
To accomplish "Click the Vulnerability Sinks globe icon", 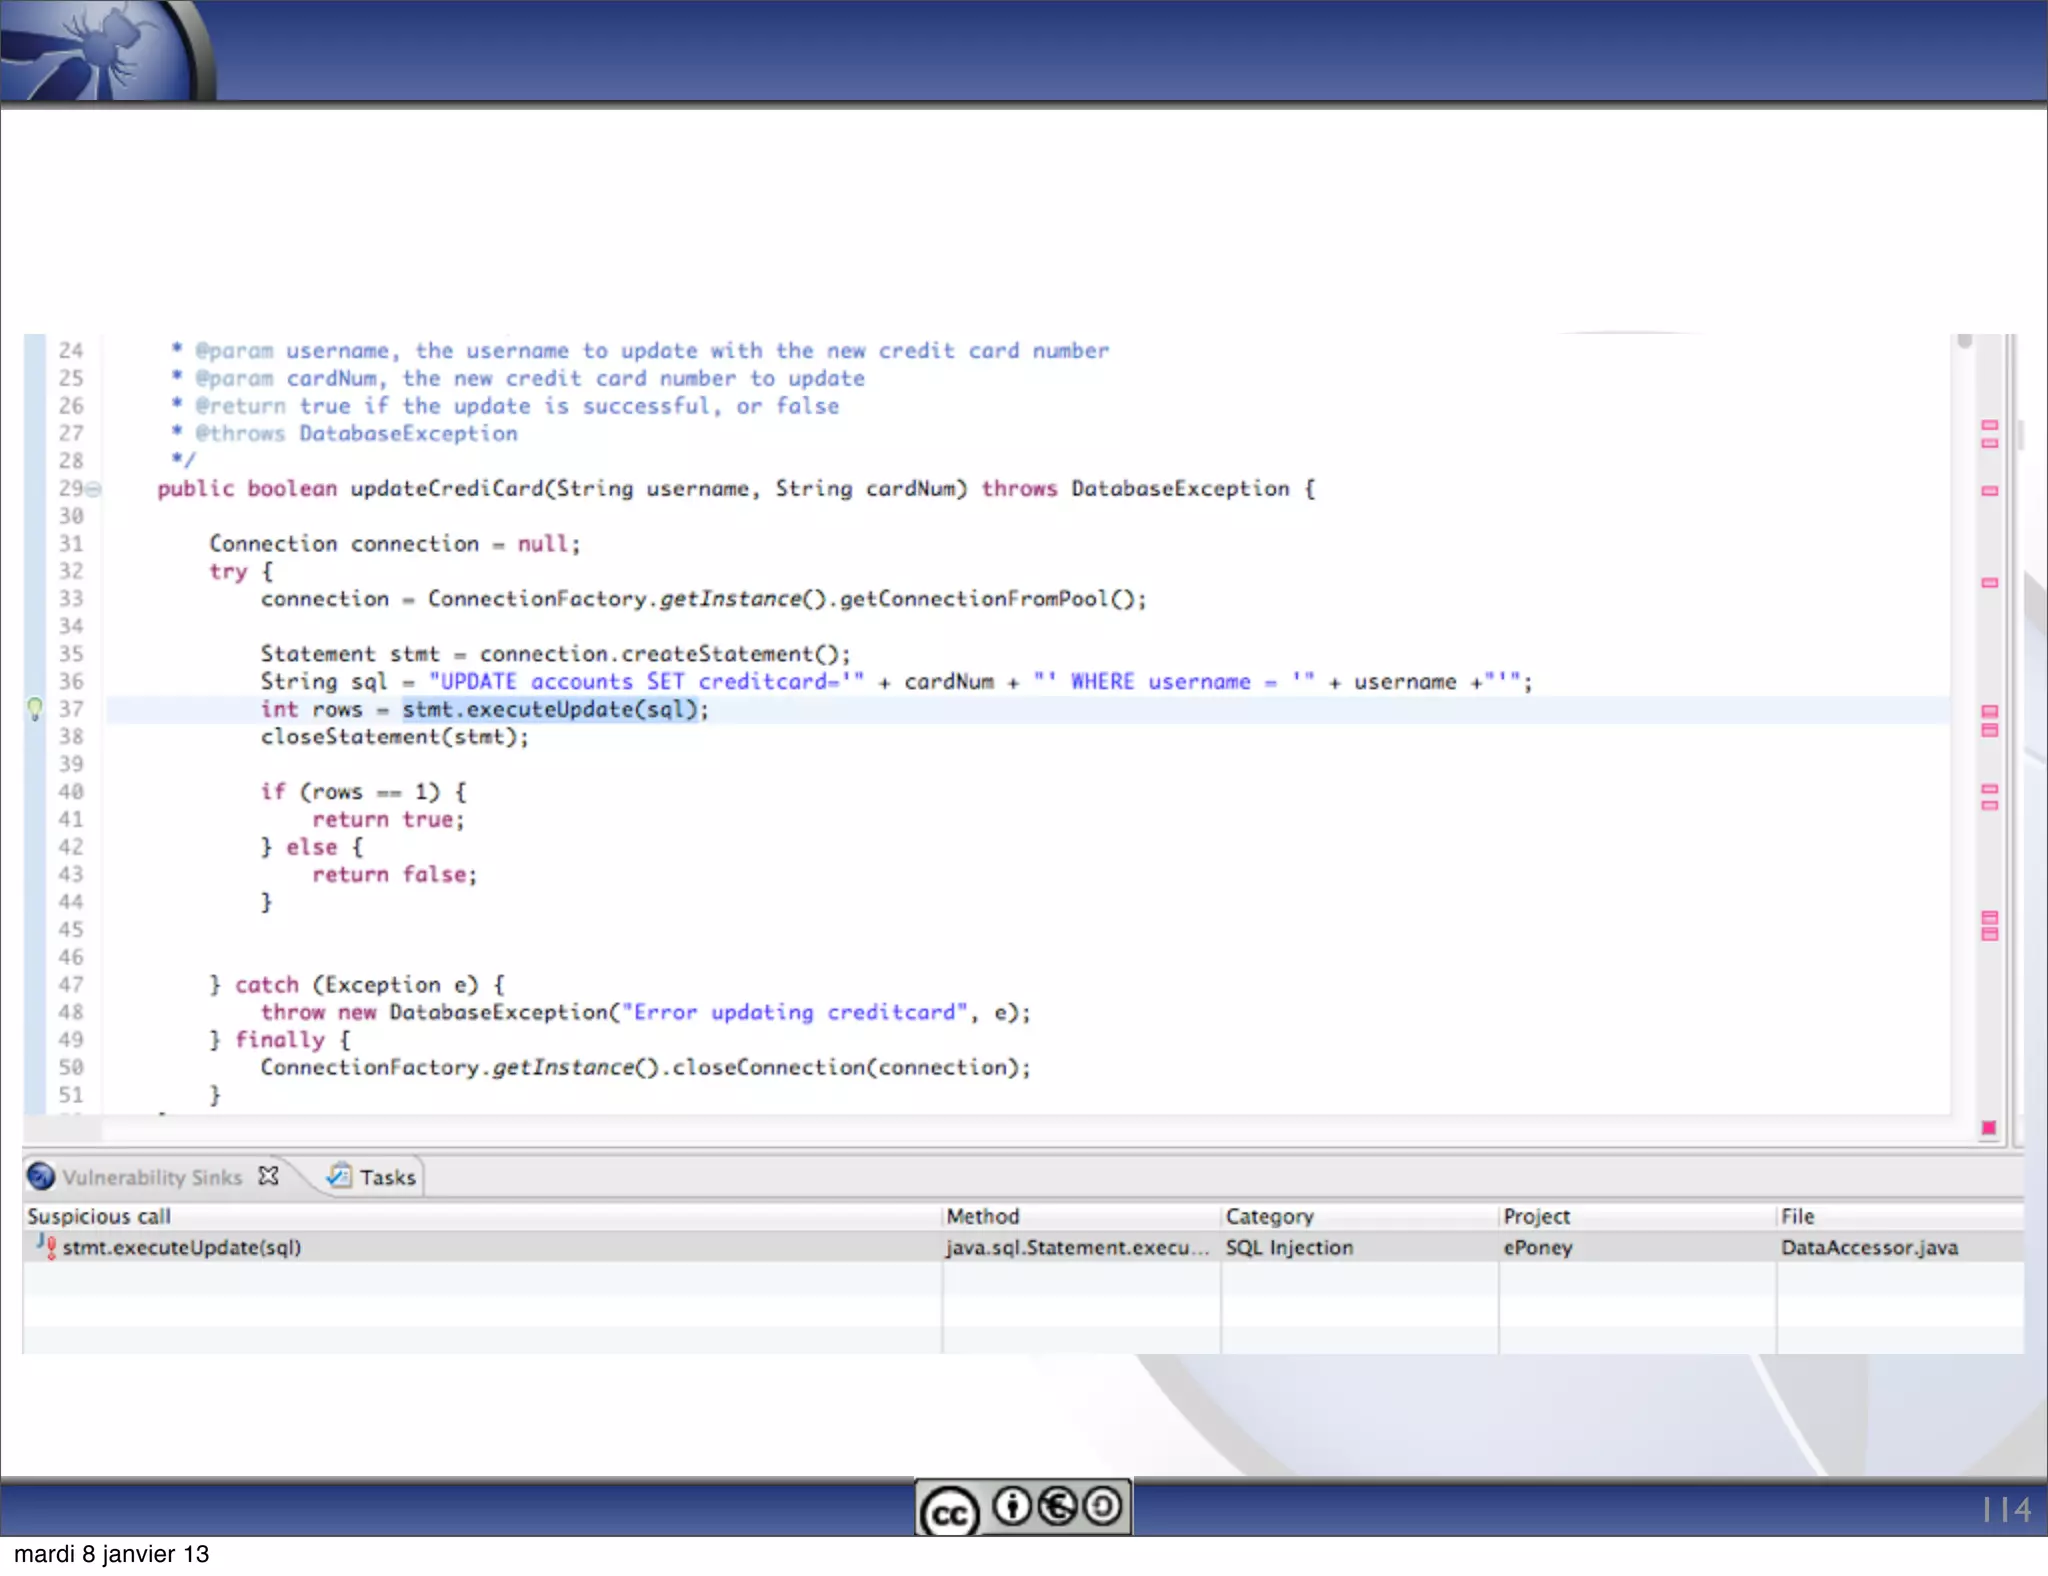I will 41,1176.
